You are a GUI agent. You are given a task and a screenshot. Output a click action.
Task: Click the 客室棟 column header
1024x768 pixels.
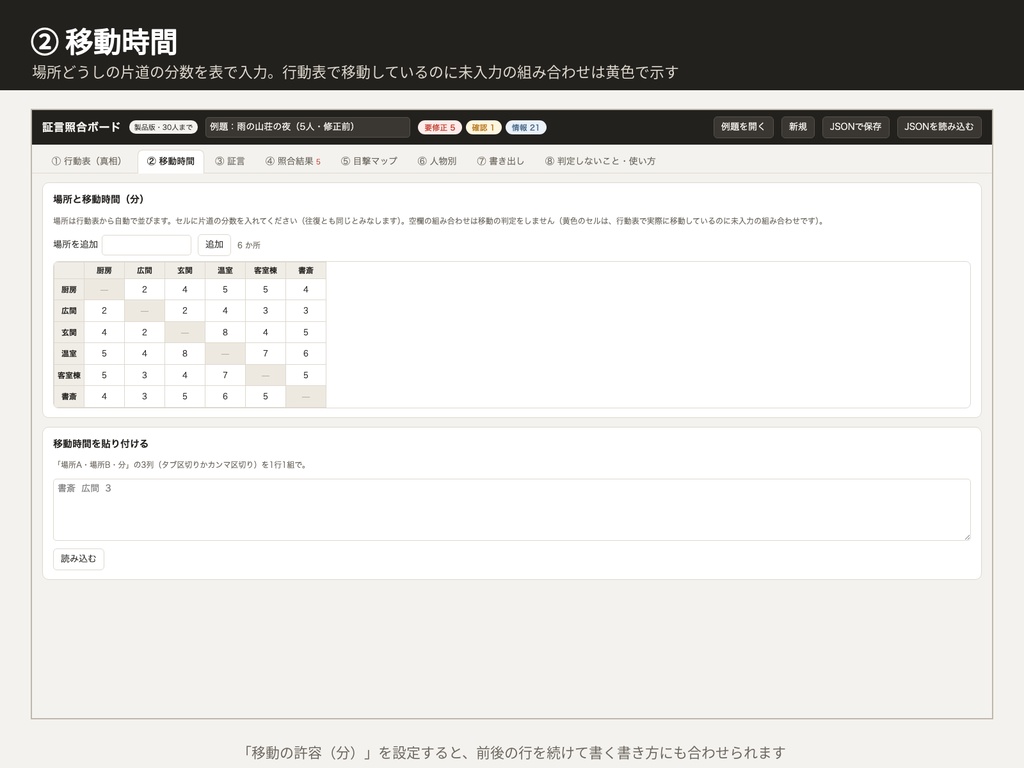tap(265, 270)
